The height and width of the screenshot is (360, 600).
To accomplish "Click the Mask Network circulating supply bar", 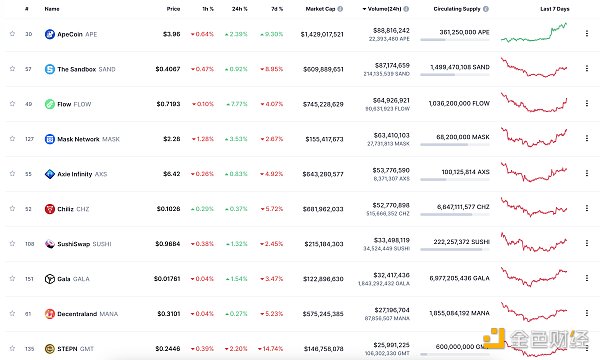I will [455, 145].
